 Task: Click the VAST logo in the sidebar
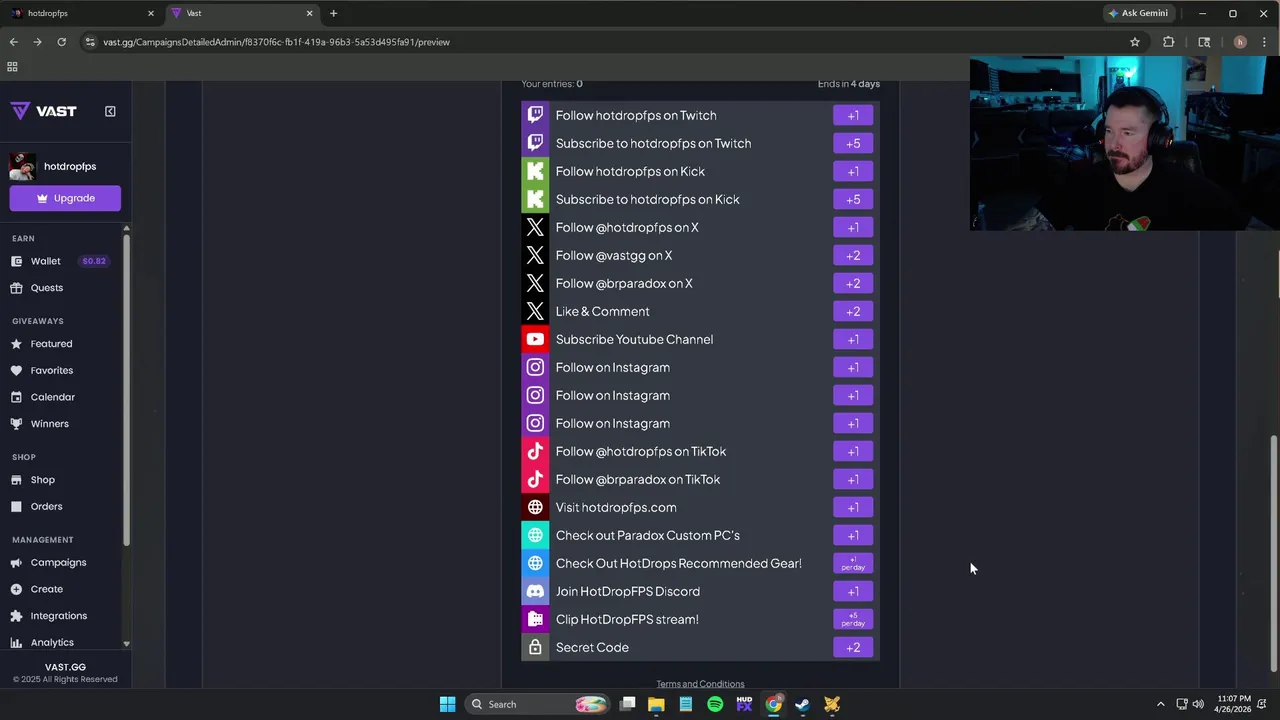tap(44, 111)
